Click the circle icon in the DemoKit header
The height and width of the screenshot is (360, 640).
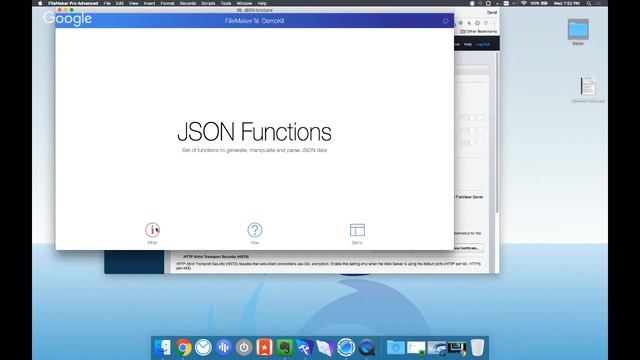[445, 21]
